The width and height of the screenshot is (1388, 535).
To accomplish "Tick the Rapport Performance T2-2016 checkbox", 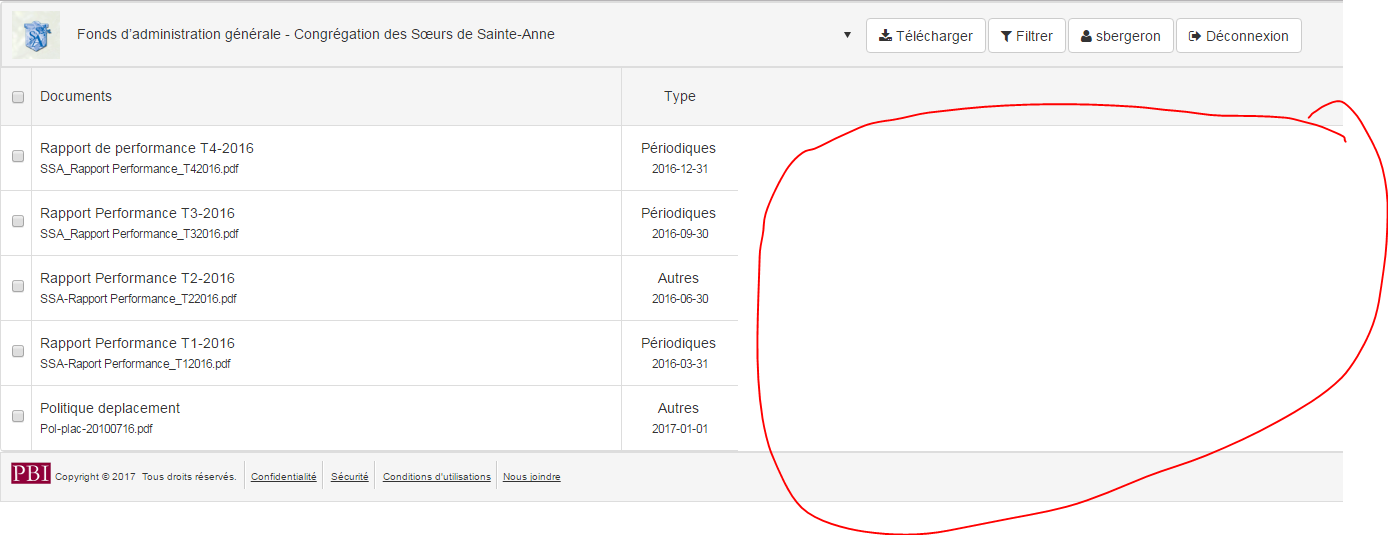I will tap(17, 286).
